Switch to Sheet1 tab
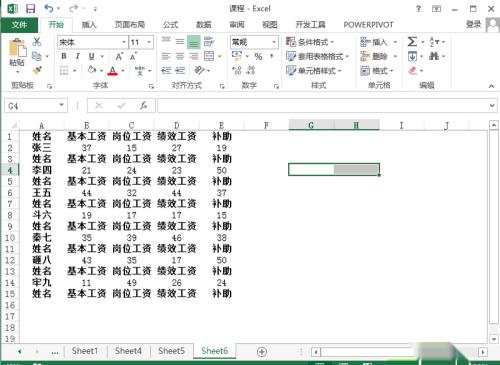The height and width of the screenshot is (365, 500). tap(85, 351)
